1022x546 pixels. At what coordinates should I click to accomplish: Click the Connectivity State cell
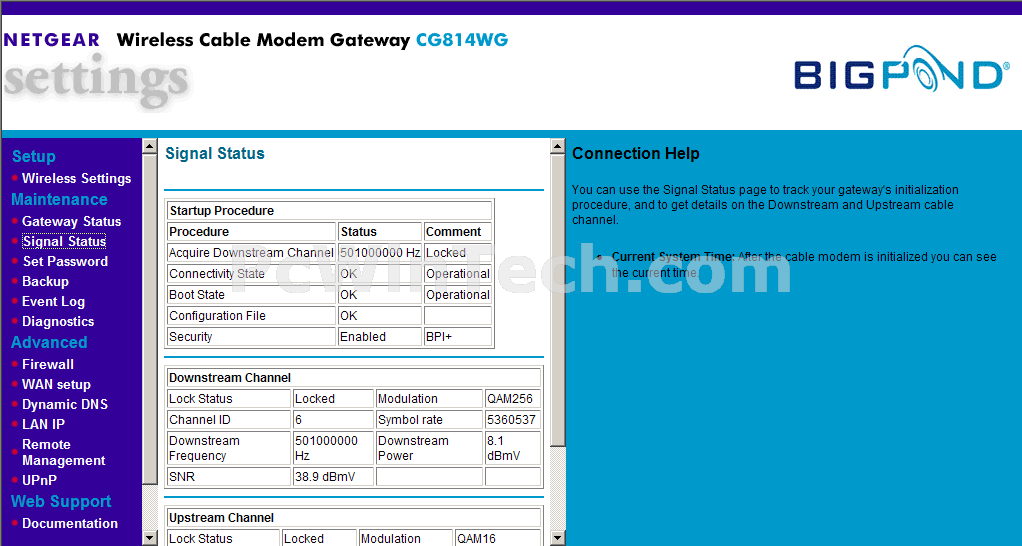(x=251, y=274)
